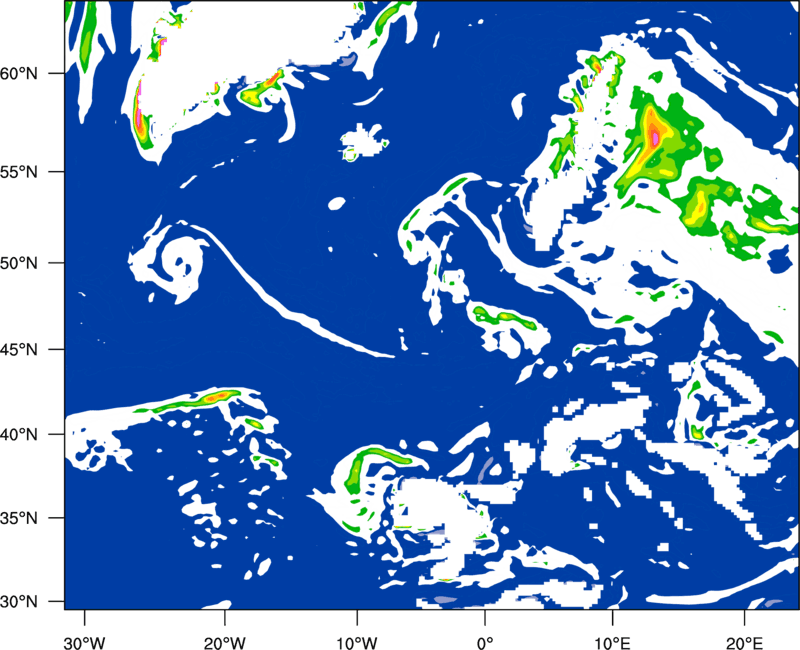The height and width of the screenshot is (650, 800).
Task: Click the 20°E longitude label
Action: point(744,642)
